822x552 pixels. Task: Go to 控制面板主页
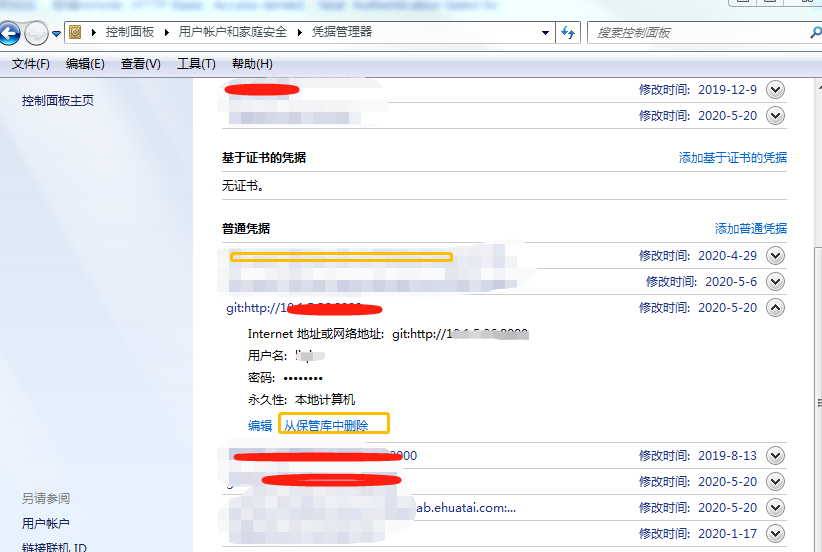point(58,101)
